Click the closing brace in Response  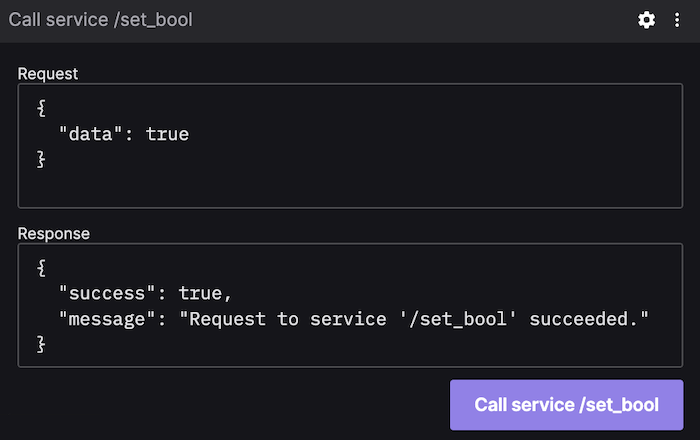[x=41, y=343]
